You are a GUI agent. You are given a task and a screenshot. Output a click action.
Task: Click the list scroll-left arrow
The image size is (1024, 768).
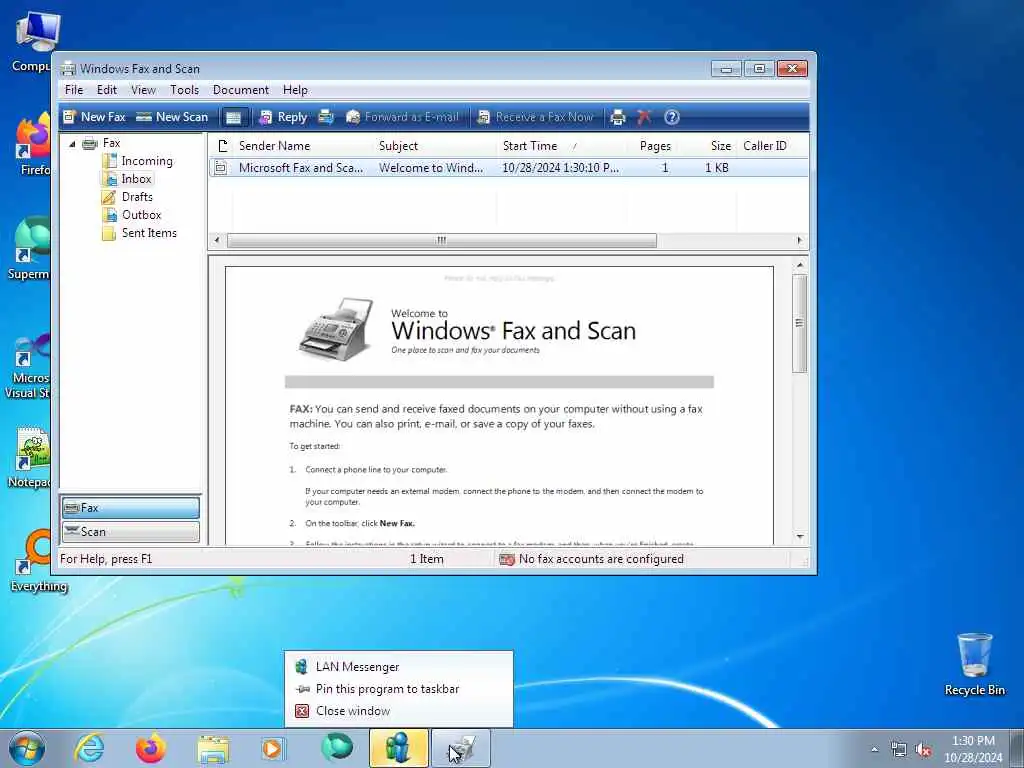click(217, 240)
